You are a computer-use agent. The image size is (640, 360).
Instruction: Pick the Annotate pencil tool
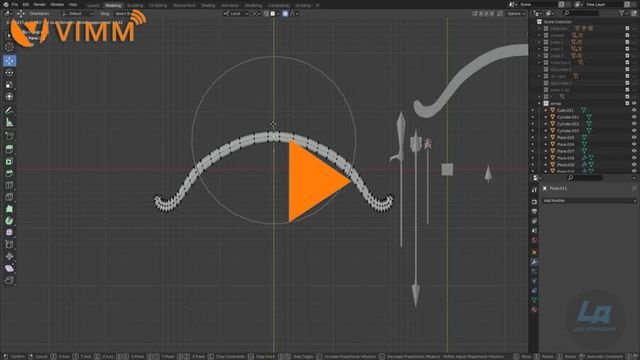(9, 110)
